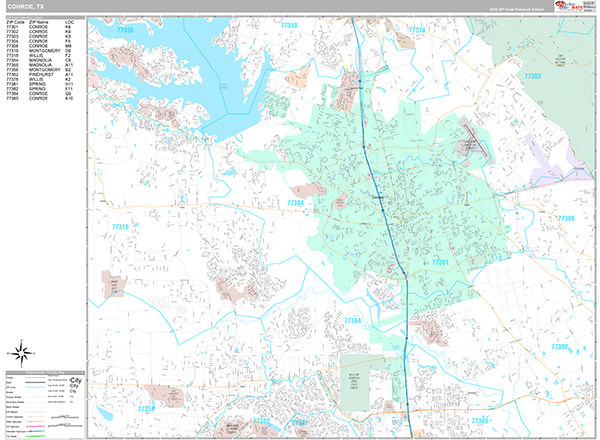Open the 77316 MONTGOMERY index row
The width and height of the screenshot is (600, 440).
[42, 50]
